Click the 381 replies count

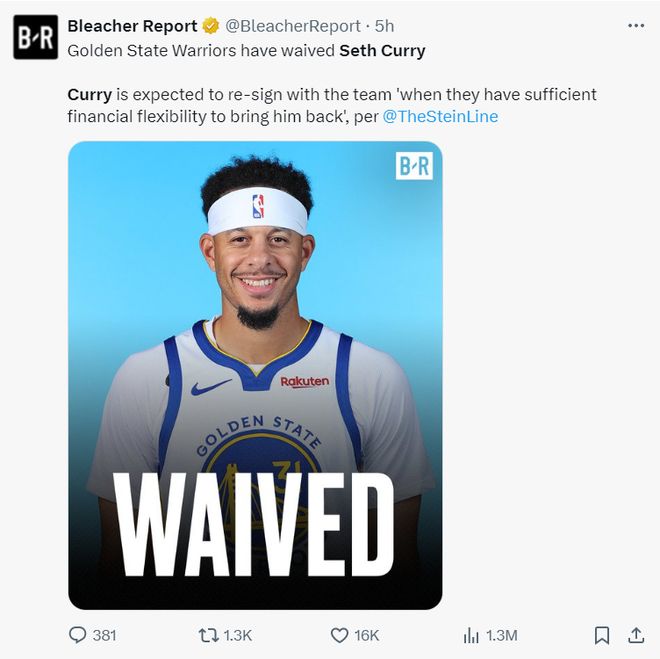pos(104,635)
